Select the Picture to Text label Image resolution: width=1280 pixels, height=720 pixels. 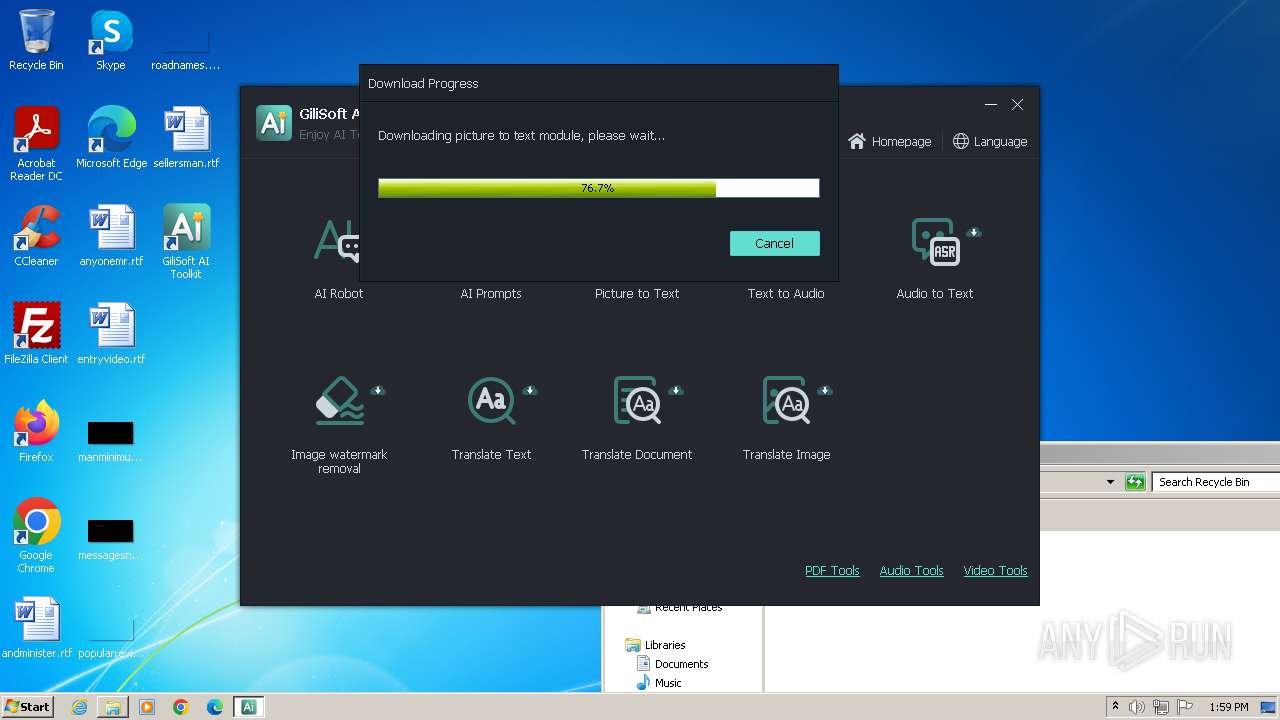[637, 294]
